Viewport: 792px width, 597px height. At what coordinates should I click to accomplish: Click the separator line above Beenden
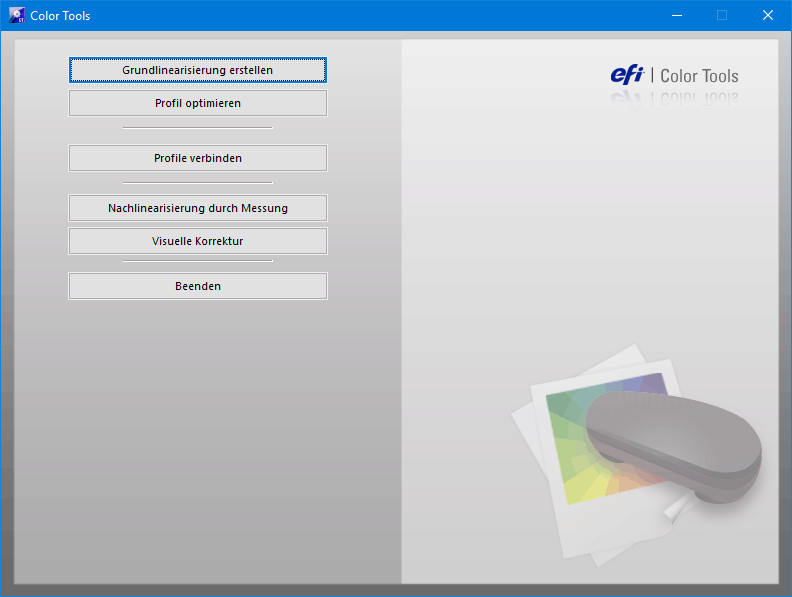click(197, 261)
